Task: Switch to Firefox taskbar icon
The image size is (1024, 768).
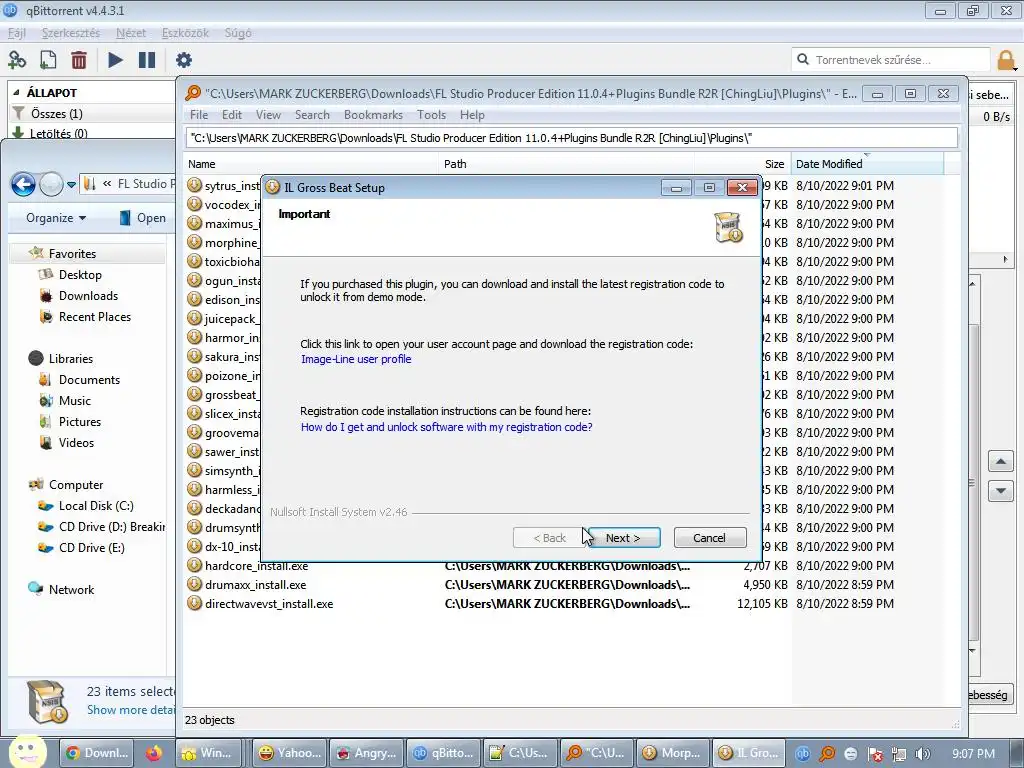Action: tap(153, 753)
